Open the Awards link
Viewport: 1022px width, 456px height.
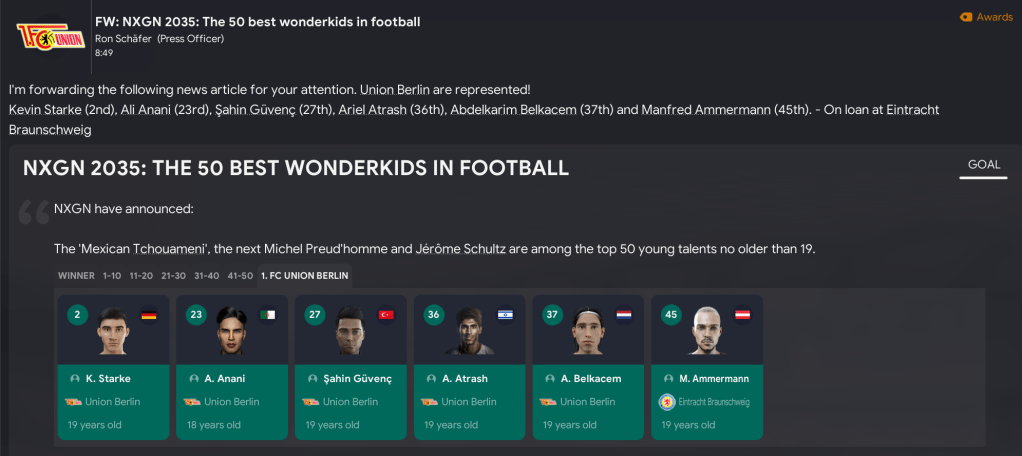click(986, 17)
